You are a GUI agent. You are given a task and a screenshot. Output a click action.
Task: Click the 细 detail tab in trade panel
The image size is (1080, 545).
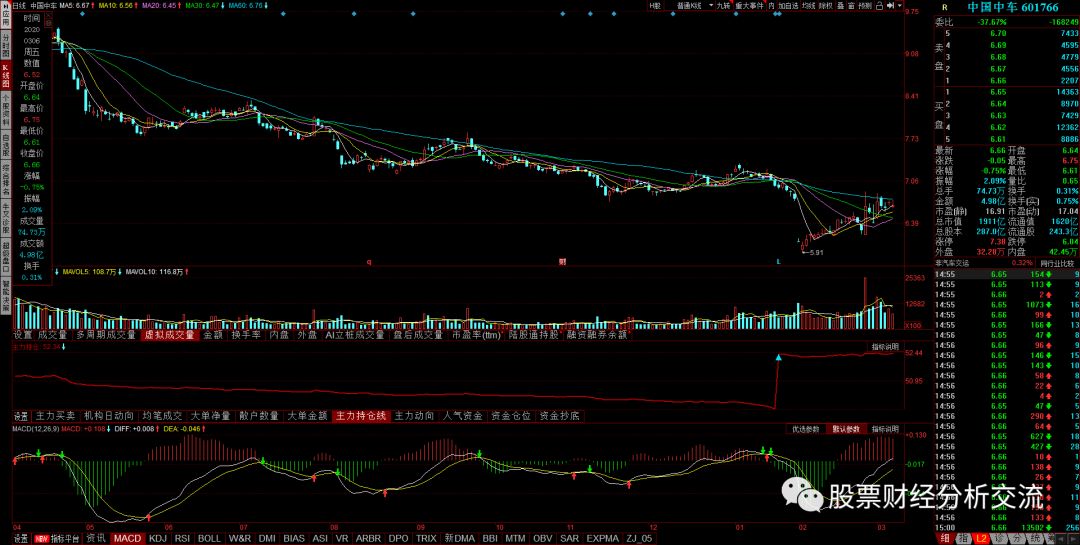pos(945,538)
